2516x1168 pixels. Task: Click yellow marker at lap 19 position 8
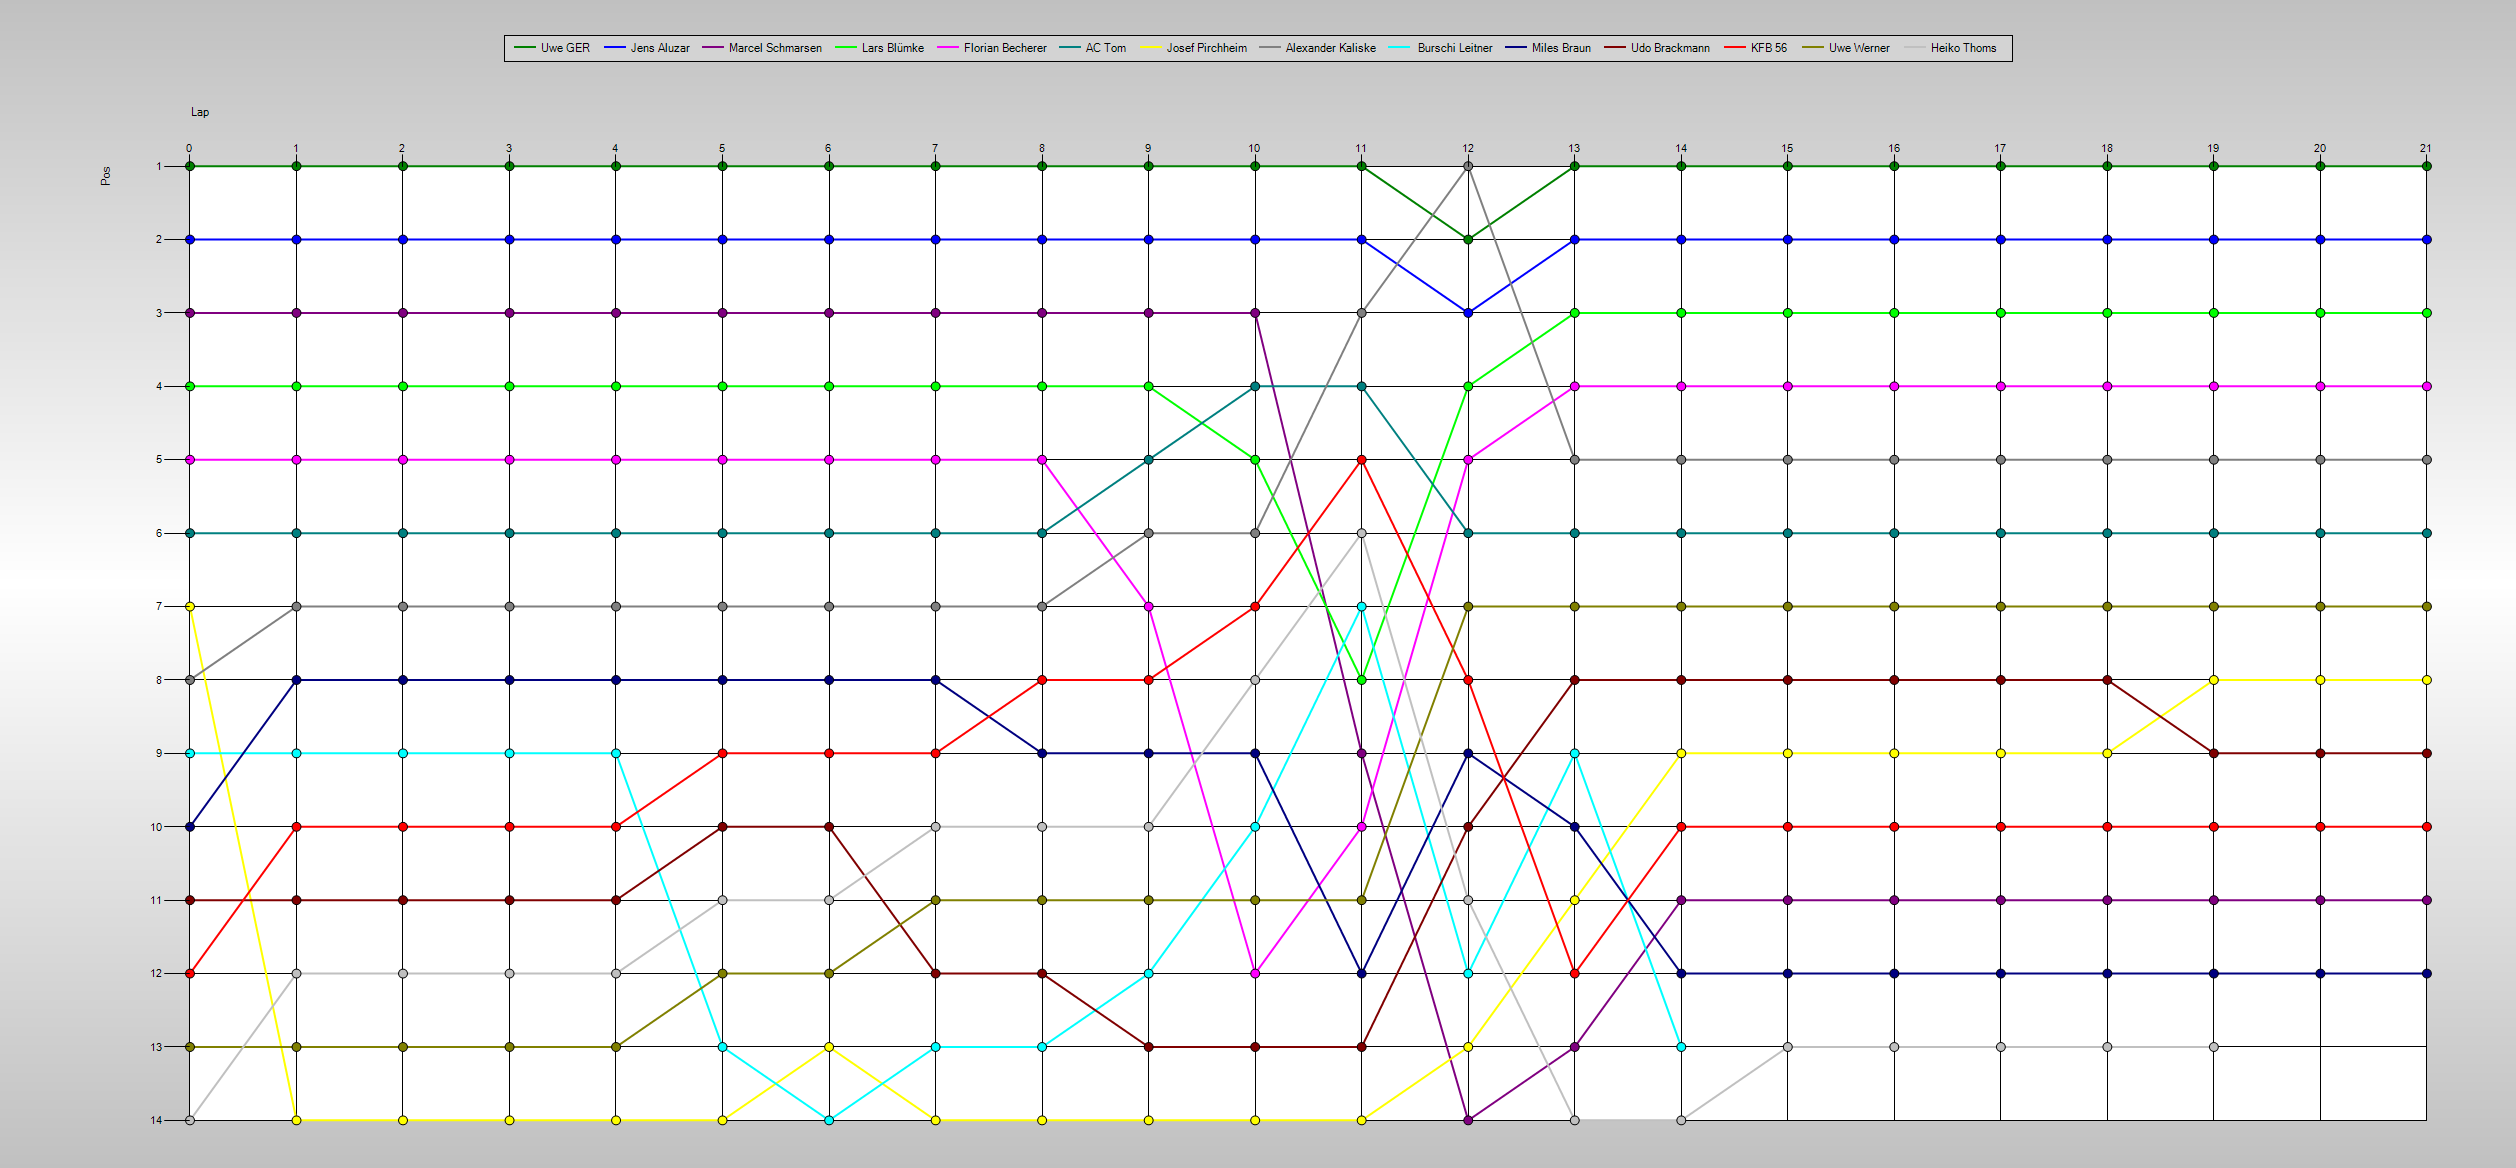pos(2214,680)
